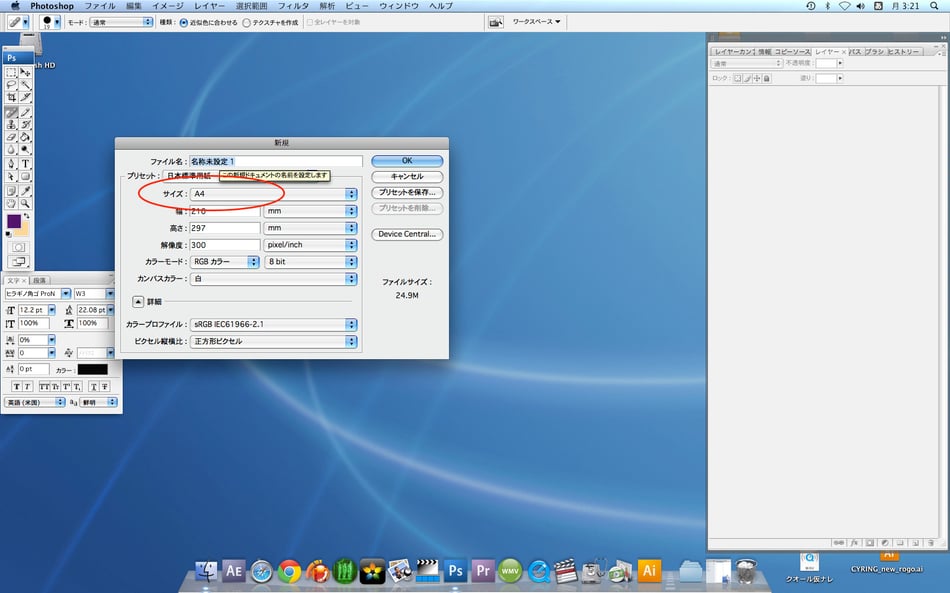
Task: Select the Type tool in the toolbox
Action: pos(25,163)
